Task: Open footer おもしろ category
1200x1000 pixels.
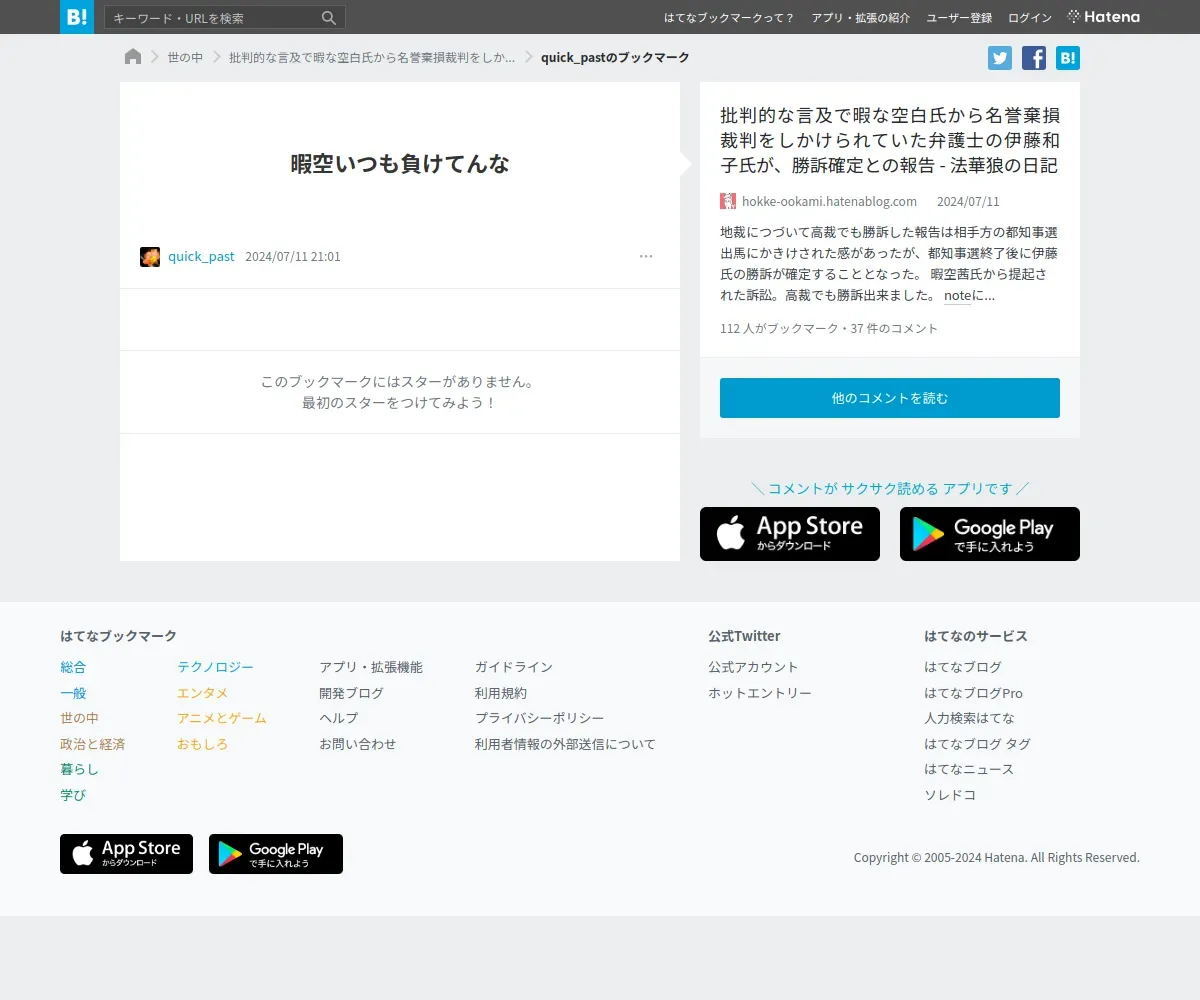Action: tap(202, 744)
